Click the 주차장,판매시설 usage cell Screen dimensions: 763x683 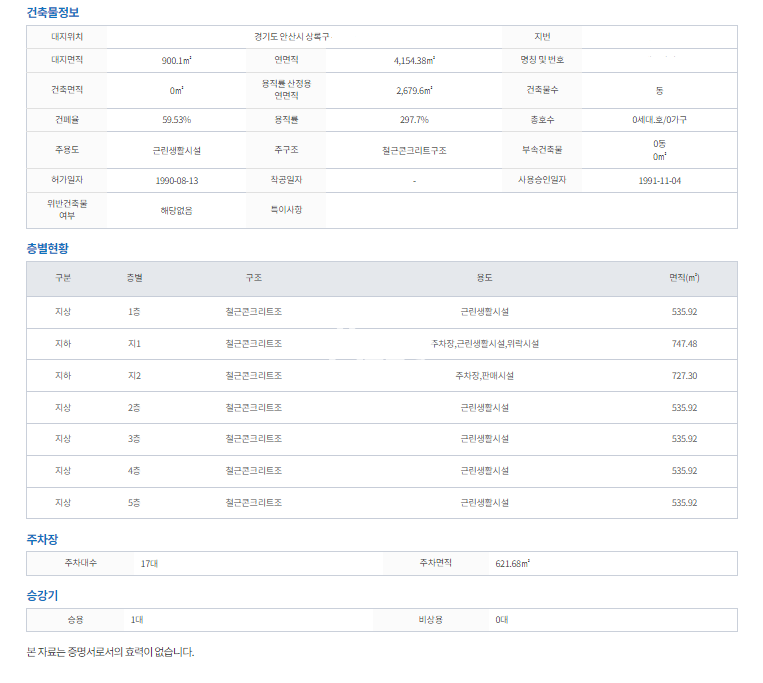pos(484,376)
